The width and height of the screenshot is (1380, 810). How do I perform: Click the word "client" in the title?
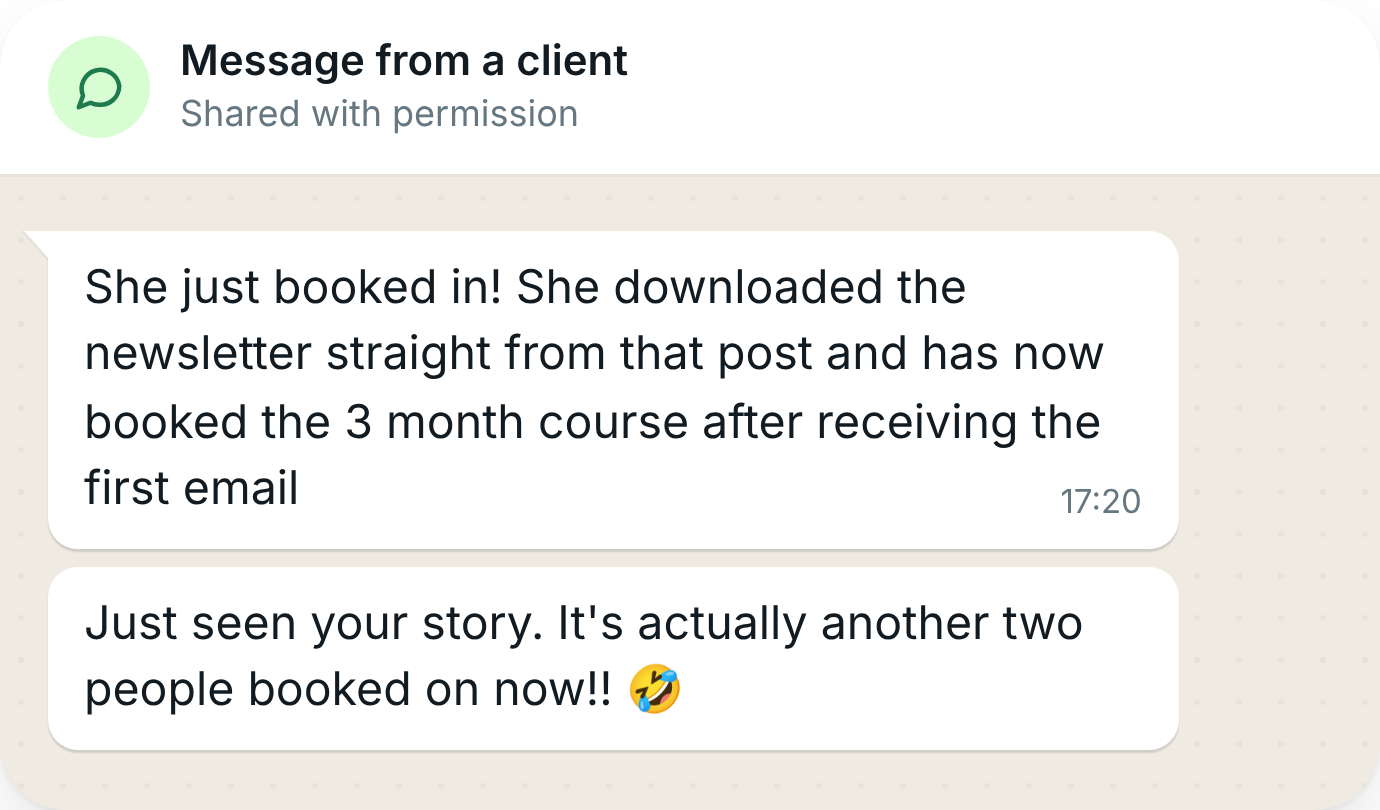click(572, 61)
